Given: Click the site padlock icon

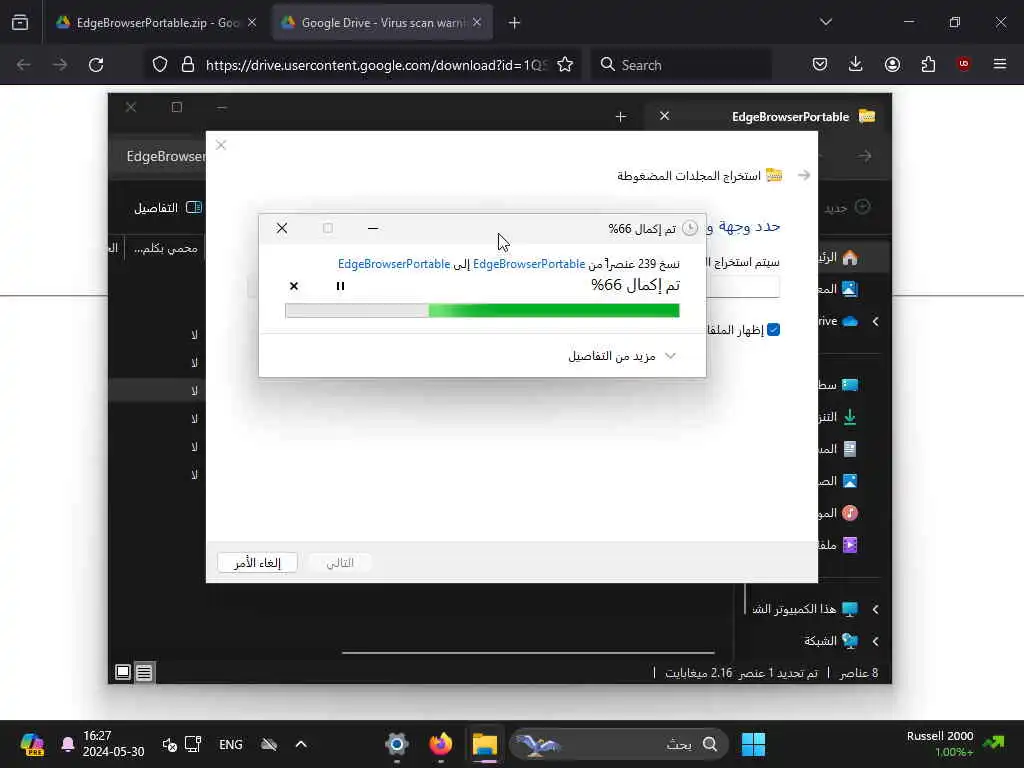Looking at the screenshot, I should point(188,65).
